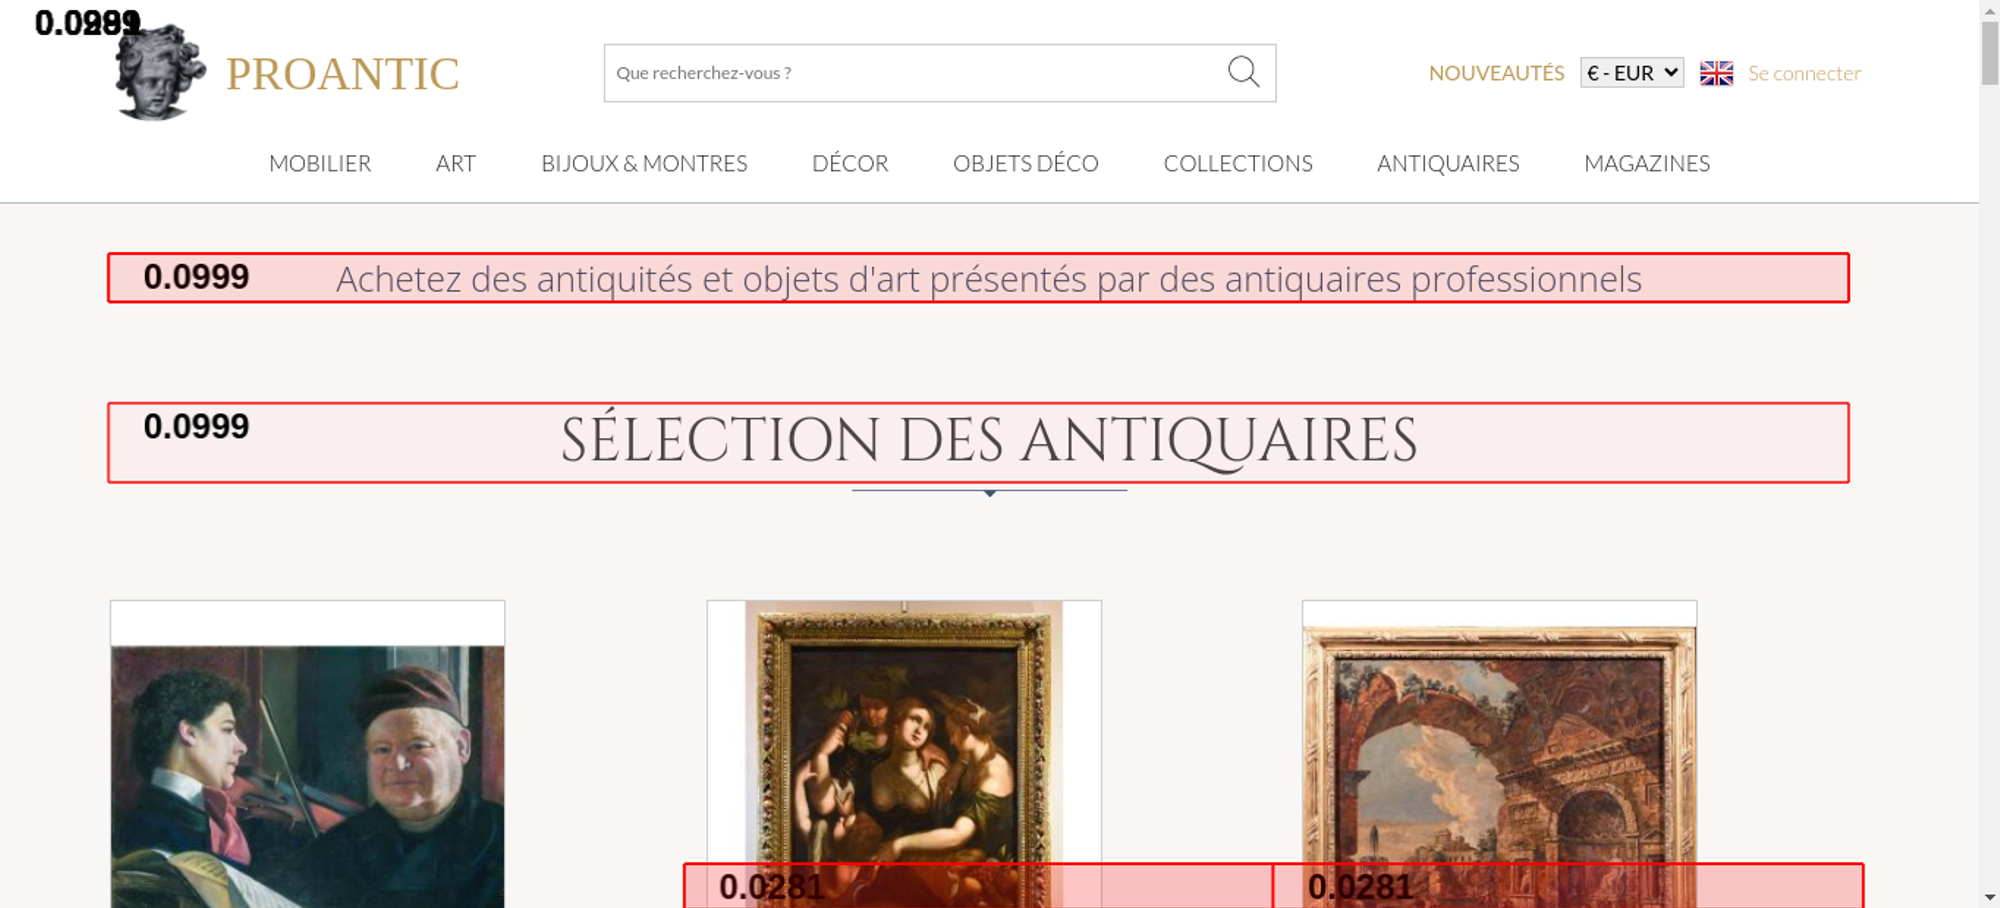This screenshot has height=908, width=2000.
Task: Click the 'Achetez des antiquités' tagline text
Action: click(989, 279)
